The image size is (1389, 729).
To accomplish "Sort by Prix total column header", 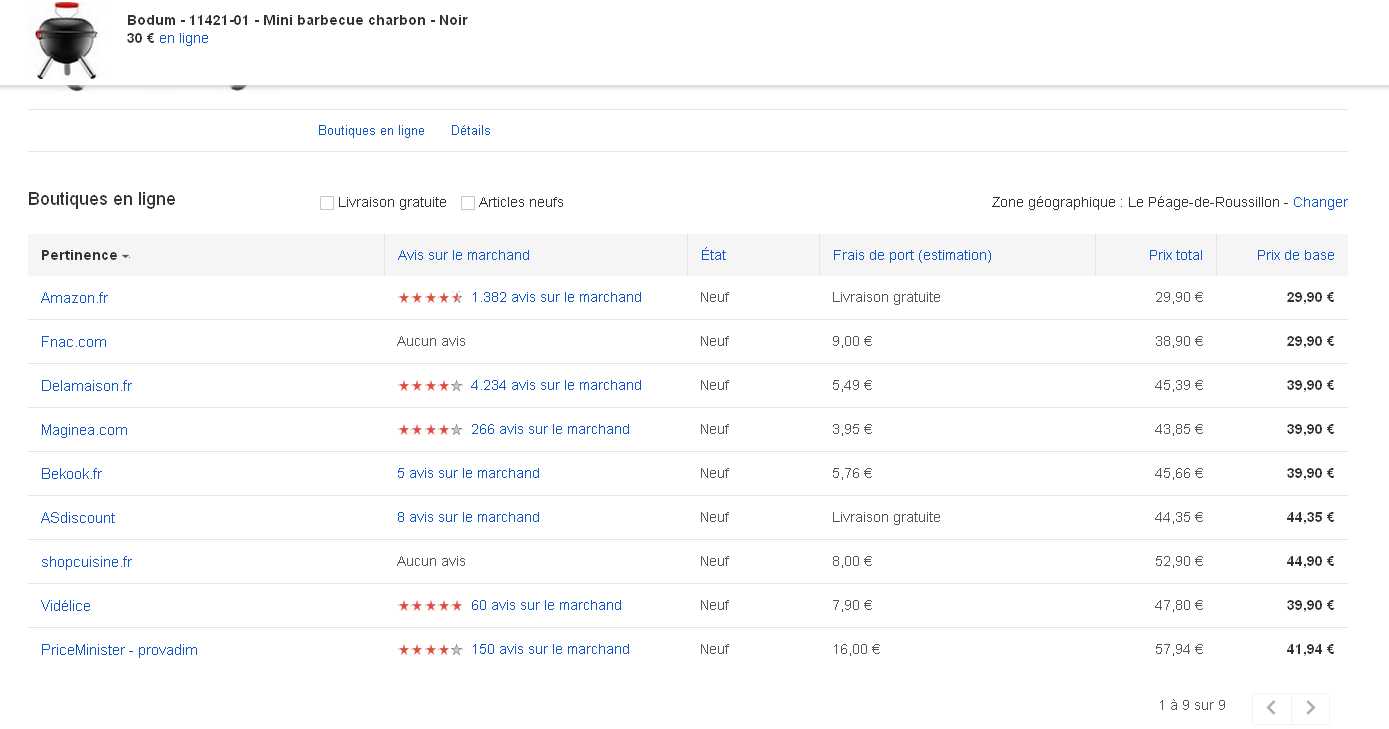I will pyautogui.click(x=1175, y=255).
